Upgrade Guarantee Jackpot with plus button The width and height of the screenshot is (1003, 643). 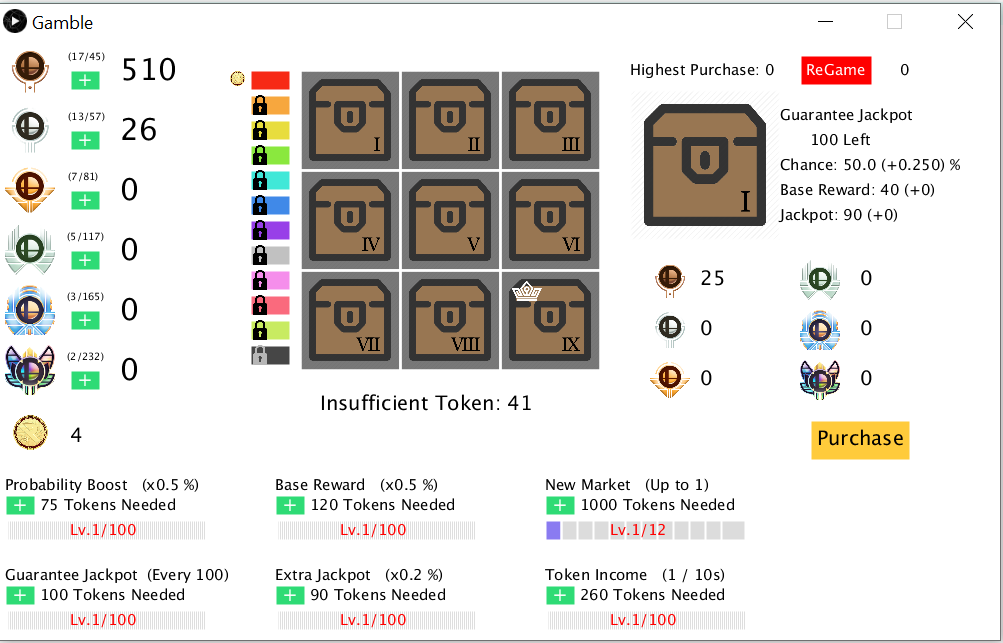click(x=20, y=595)
